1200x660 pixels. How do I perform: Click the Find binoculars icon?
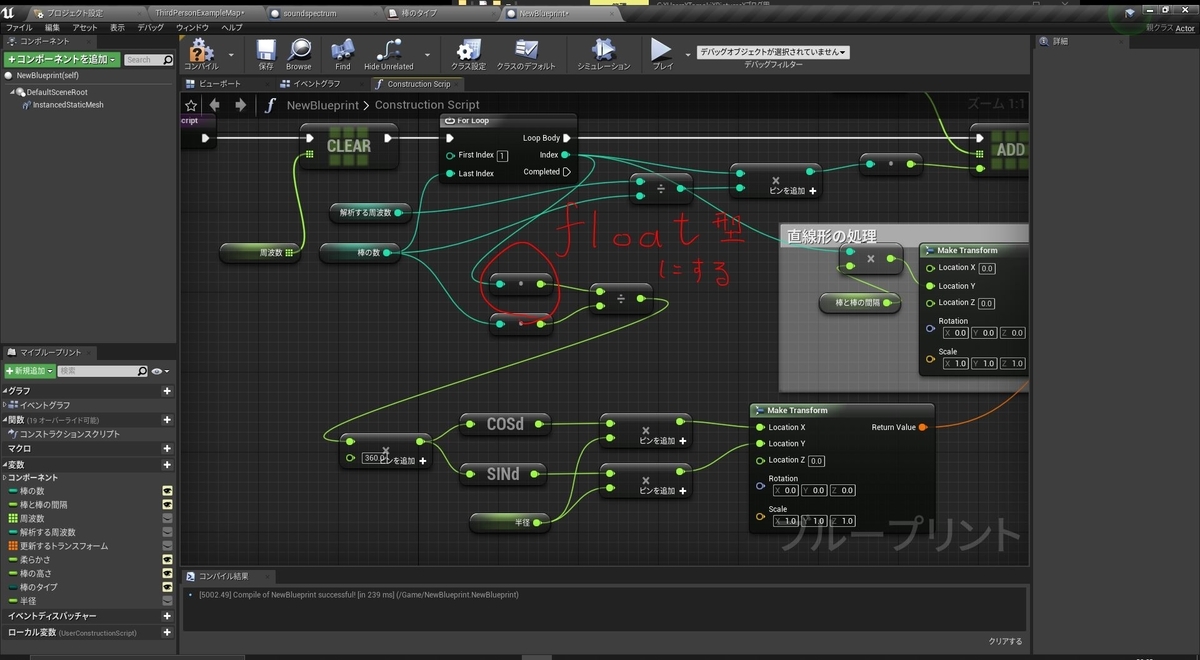click(x=343, y=51)
